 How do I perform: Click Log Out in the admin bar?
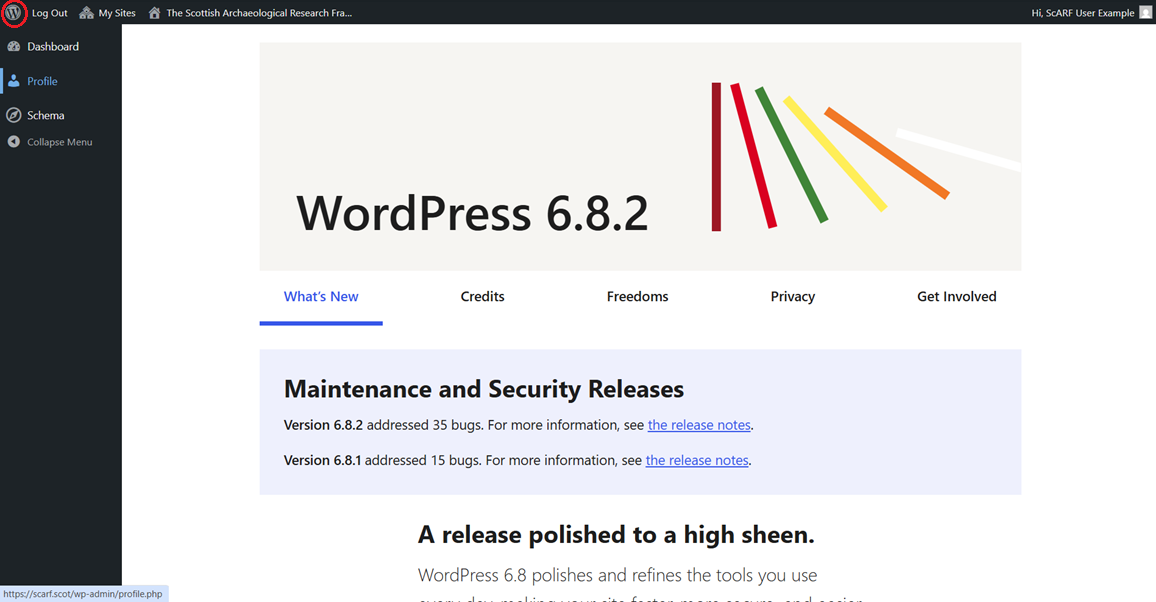(x=50, y=12)
